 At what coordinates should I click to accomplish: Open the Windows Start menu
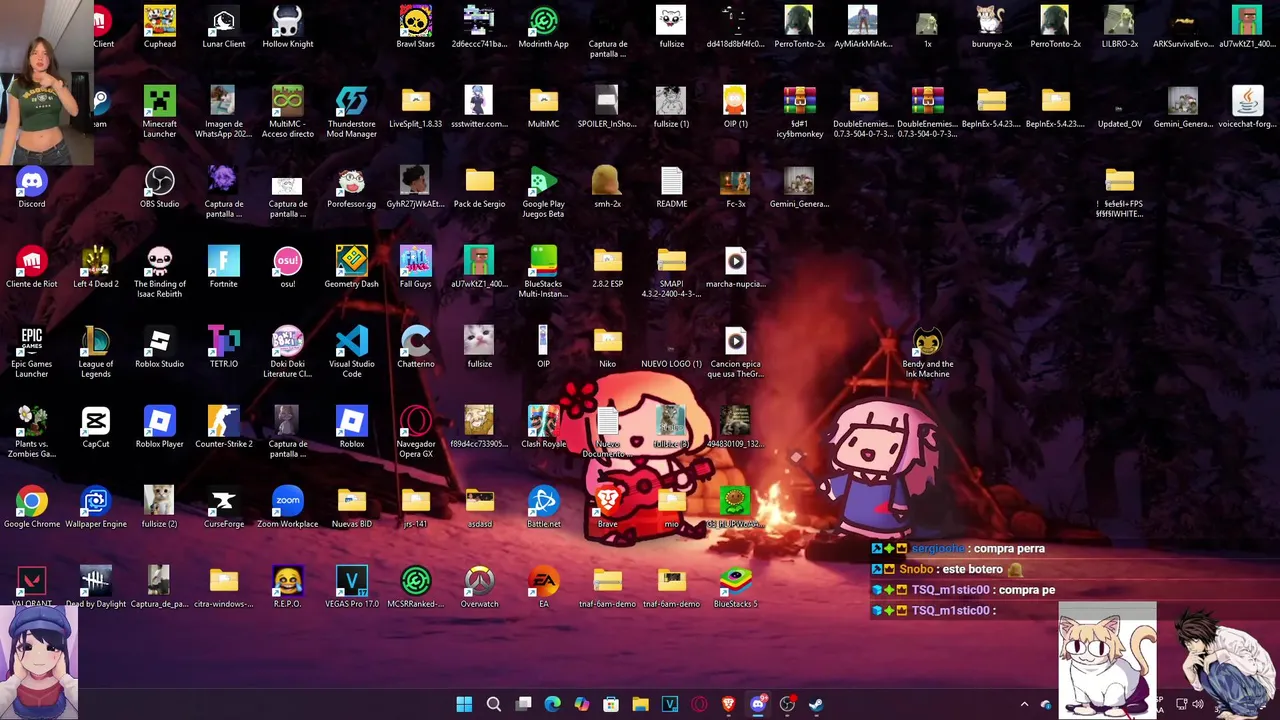tap(464, 704)
